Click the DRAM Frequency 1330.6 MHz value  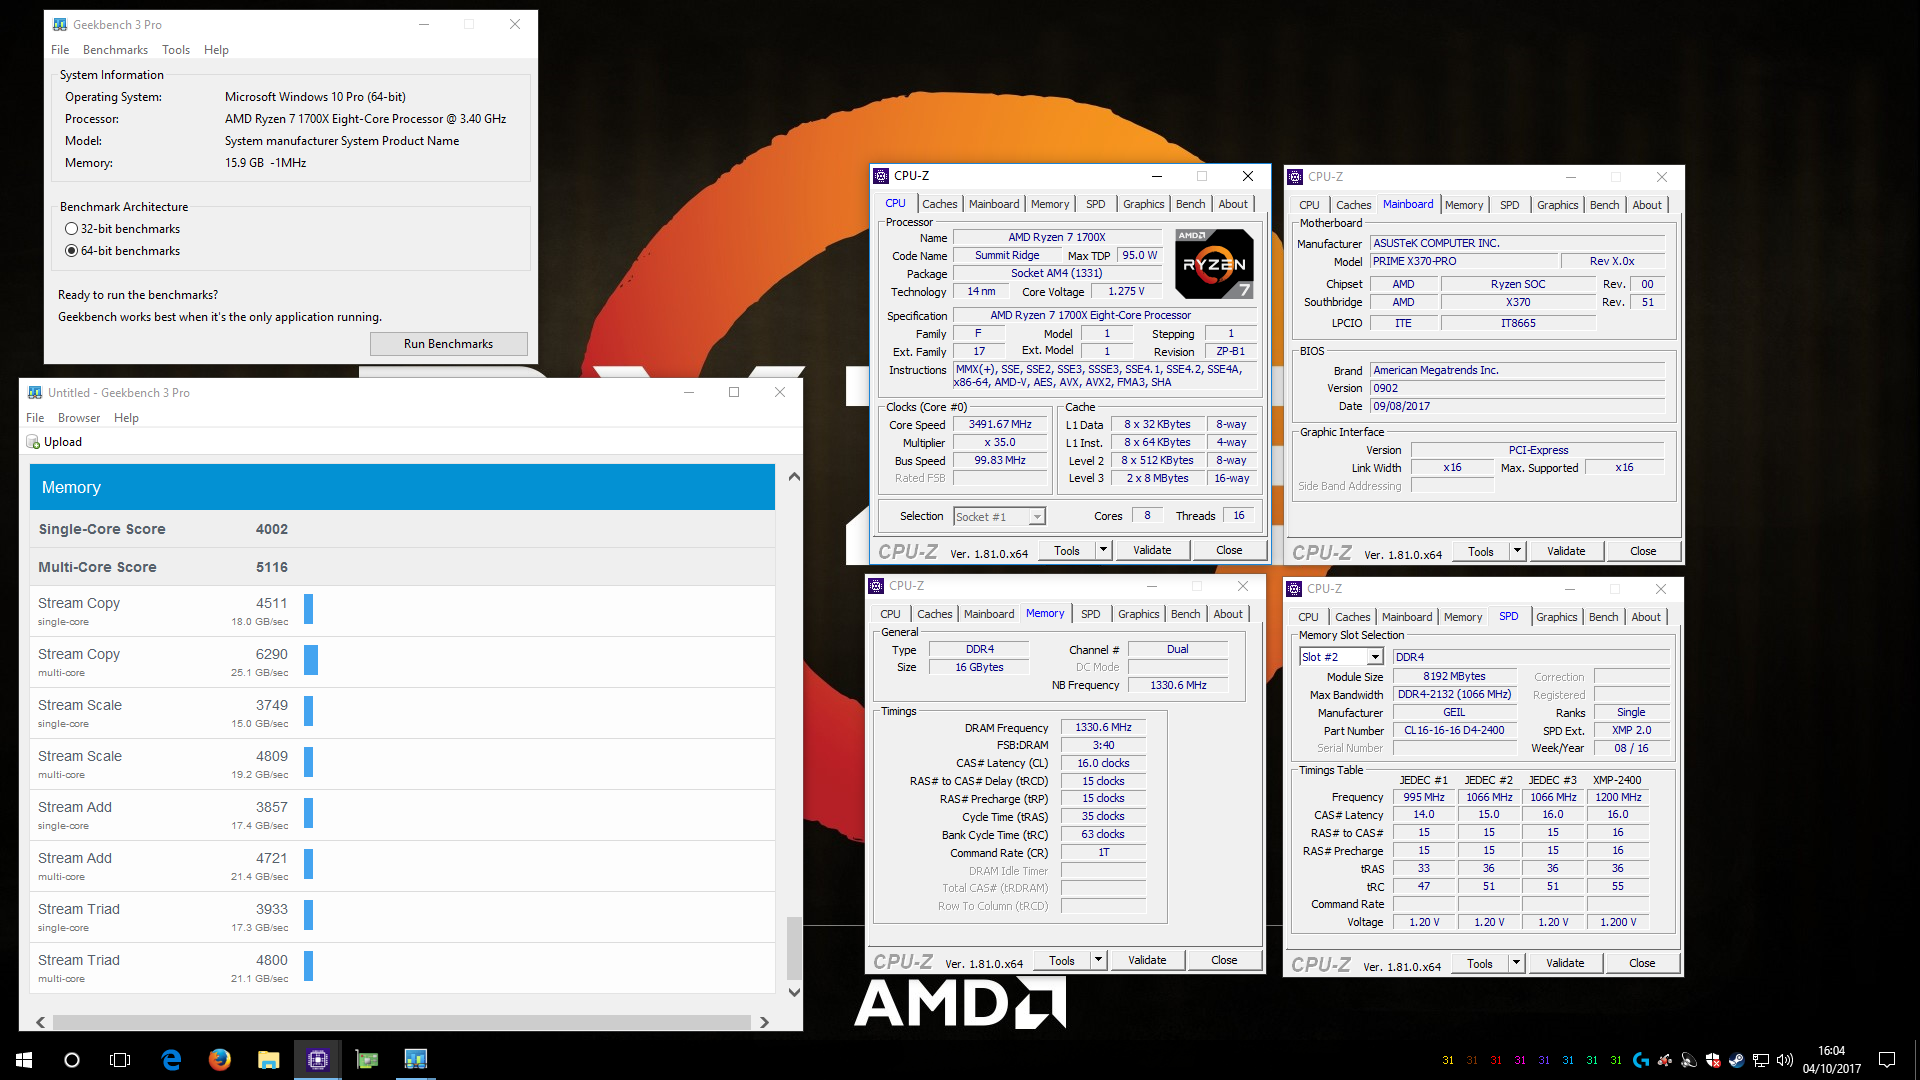click(x=1103, y=728)
